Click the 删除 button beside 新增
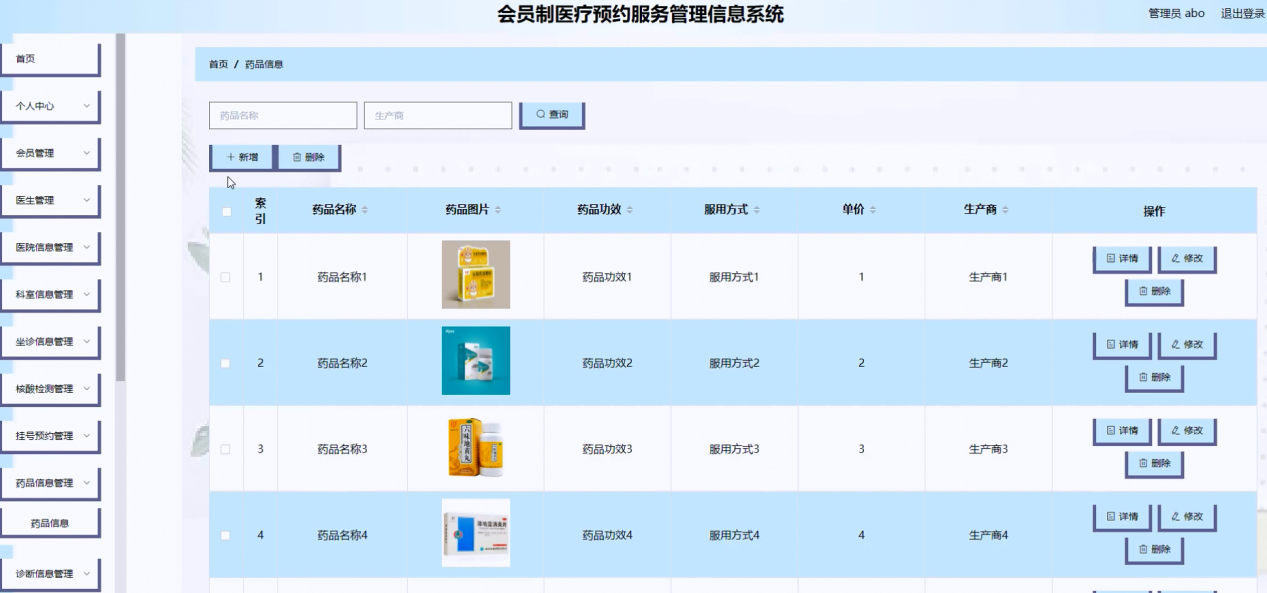The height and width of the screenshot is (593, 1267). click(x=309, y=157)
